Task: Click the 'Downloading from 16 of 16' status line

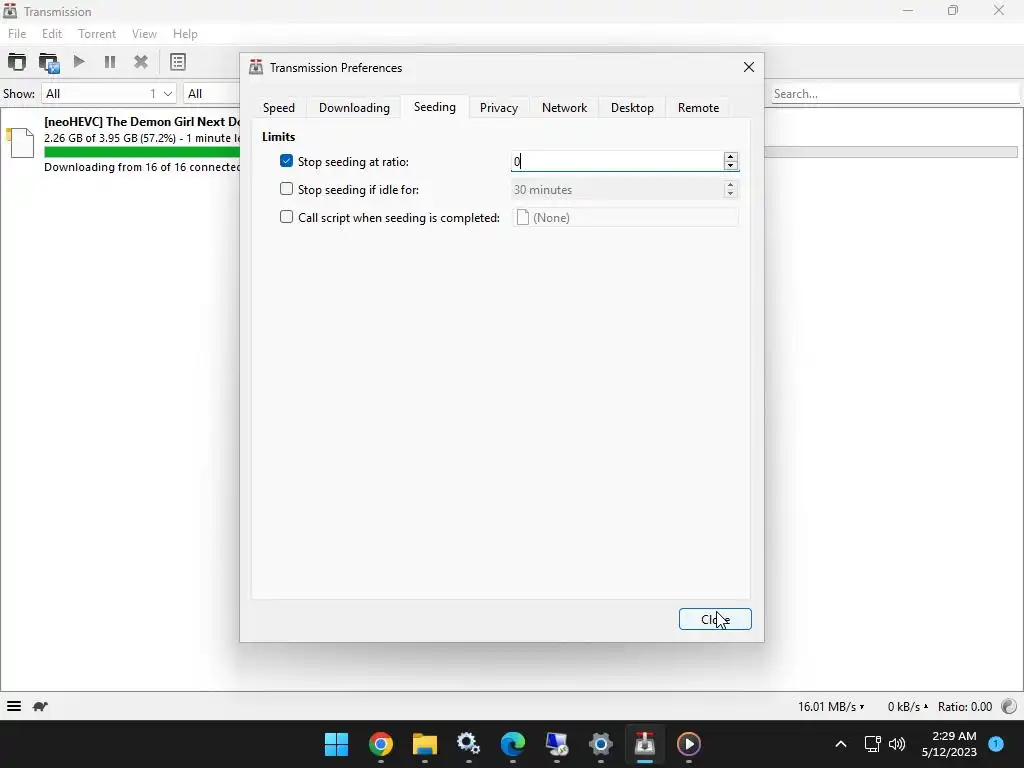Action: 142,167
